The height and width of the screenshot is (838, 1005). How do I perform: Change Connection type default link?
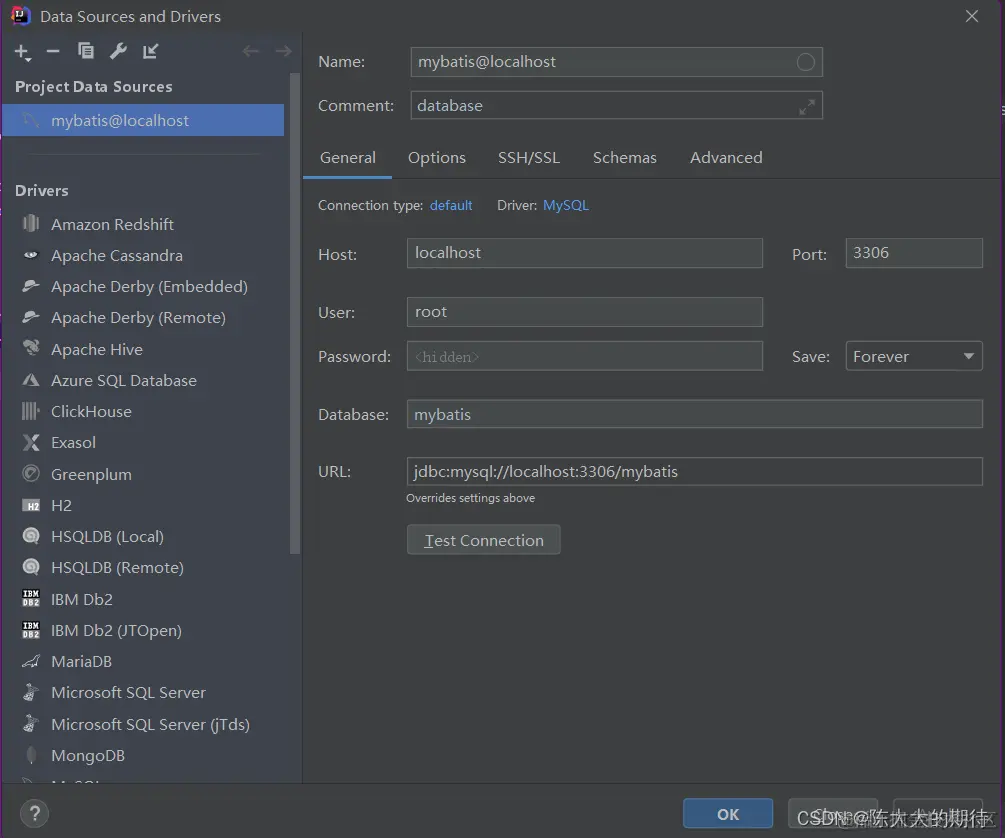(451, 206)
